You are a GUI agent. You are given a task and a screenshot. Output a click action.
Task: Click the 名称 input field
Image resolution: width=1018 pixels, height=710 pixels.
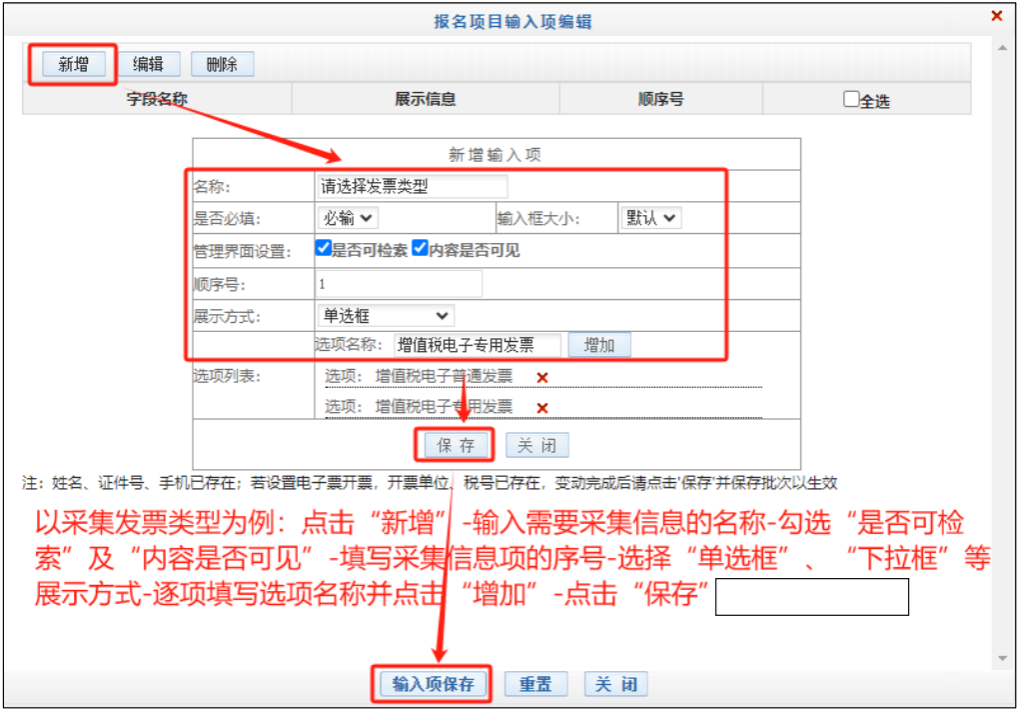click(411, 186)
